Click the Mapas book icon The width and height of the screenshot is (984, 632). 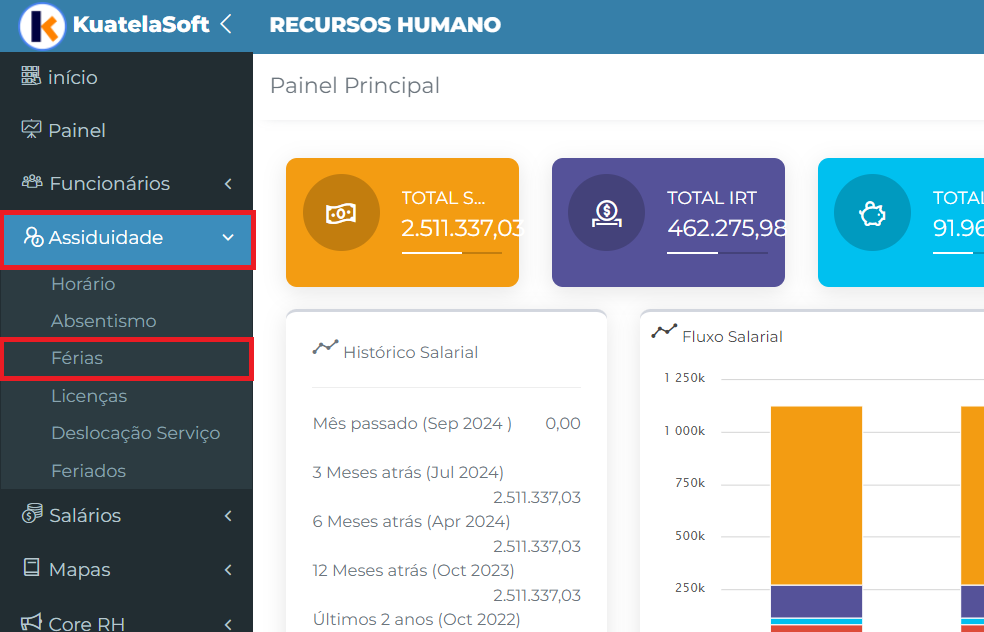point(31,568)
